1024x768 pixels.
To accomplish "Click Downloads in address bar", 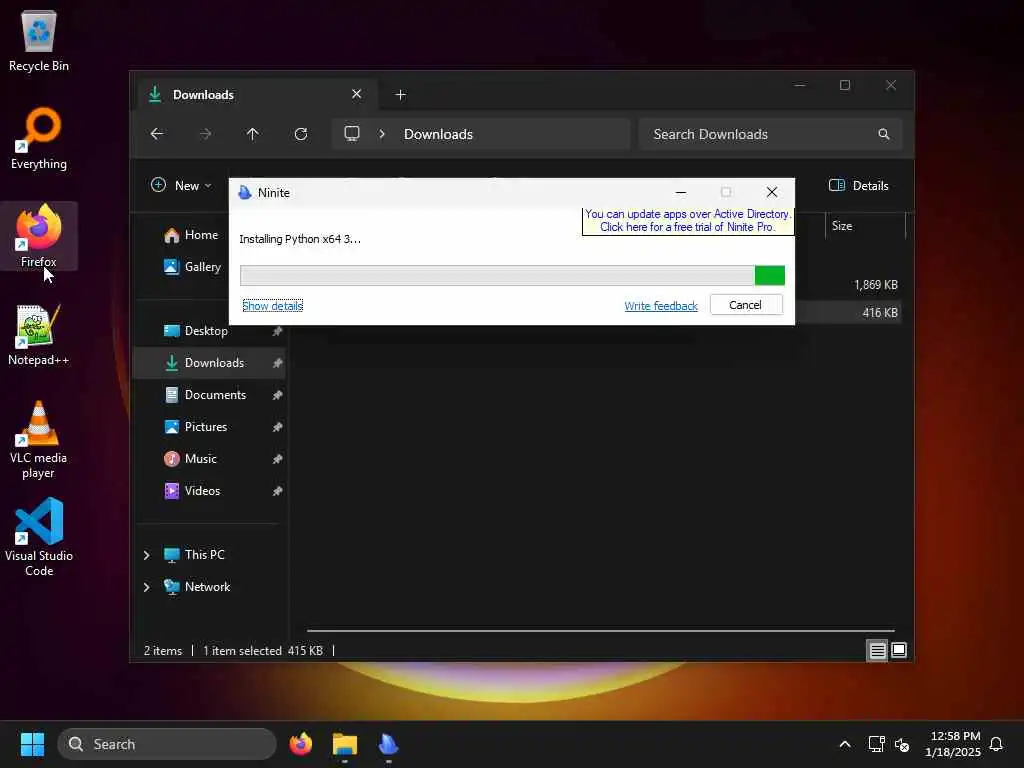I will coord(438,134).
